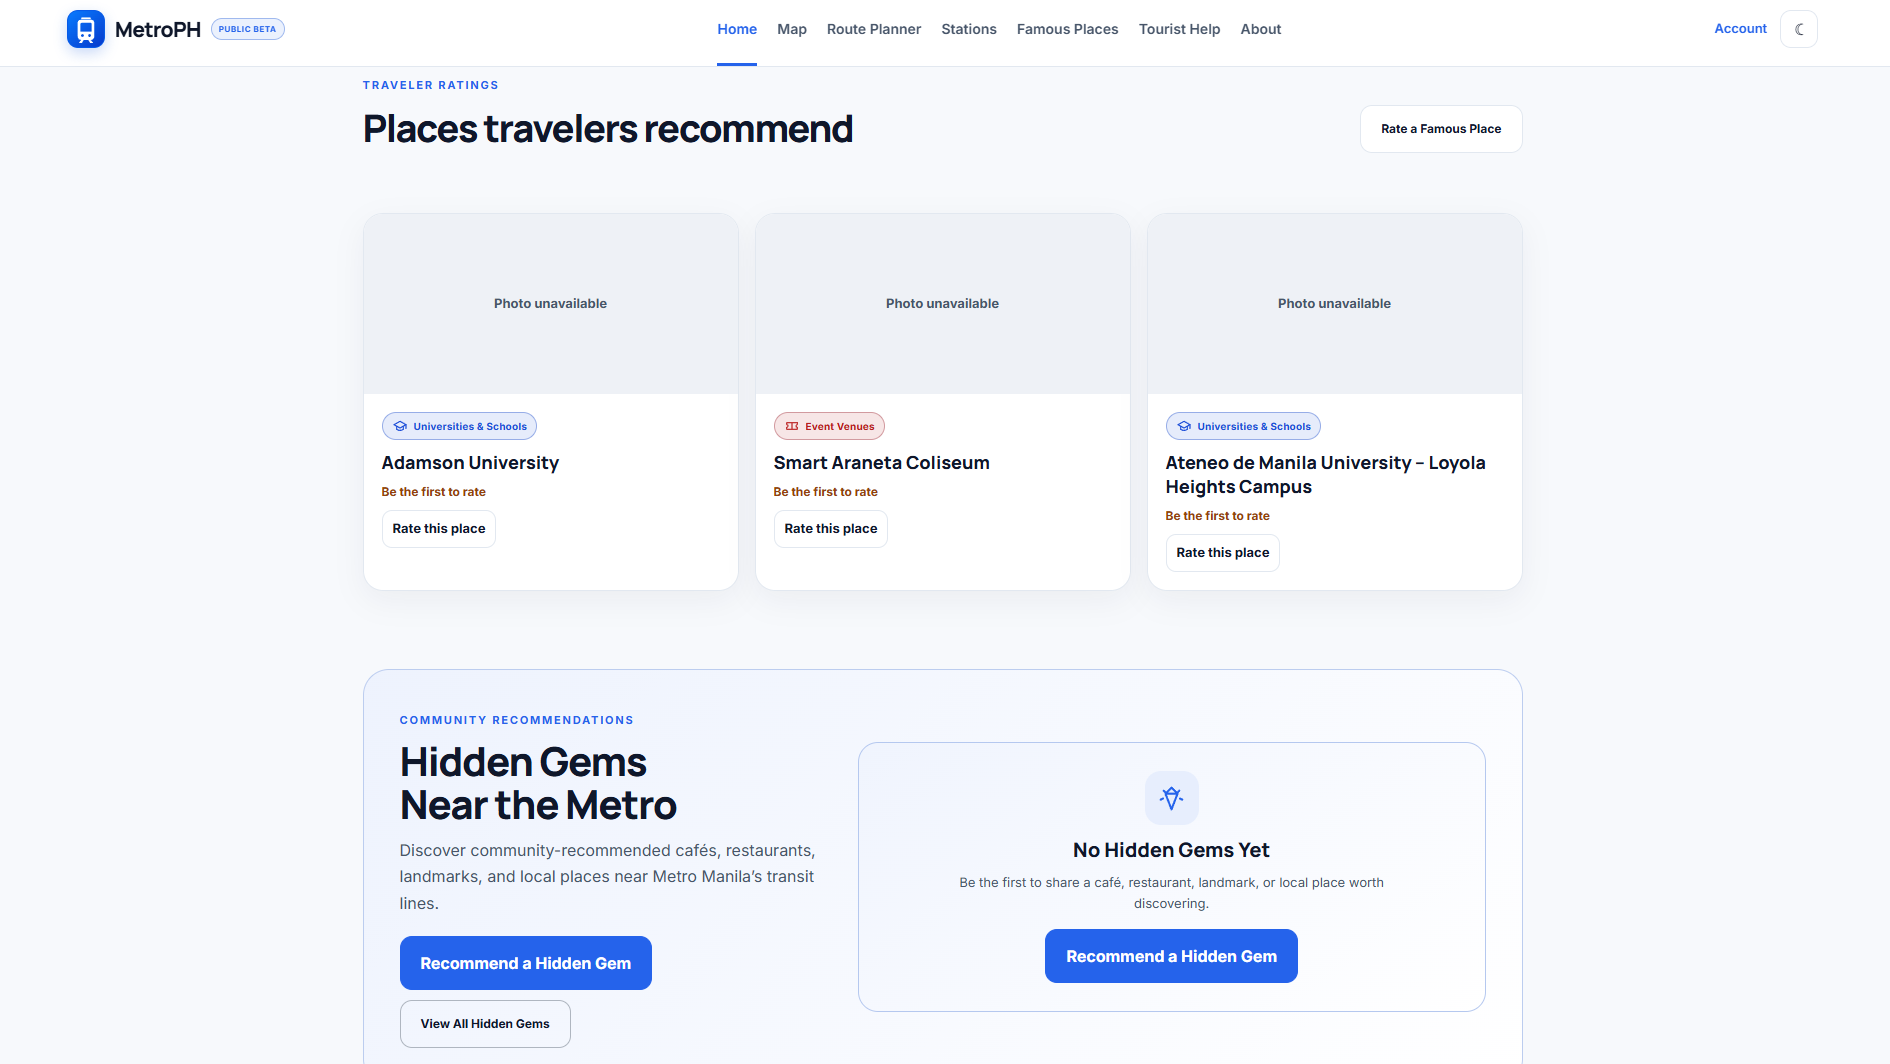Click the PUBLIC BETA badge

pyautogui.click(x=248, y=29)
